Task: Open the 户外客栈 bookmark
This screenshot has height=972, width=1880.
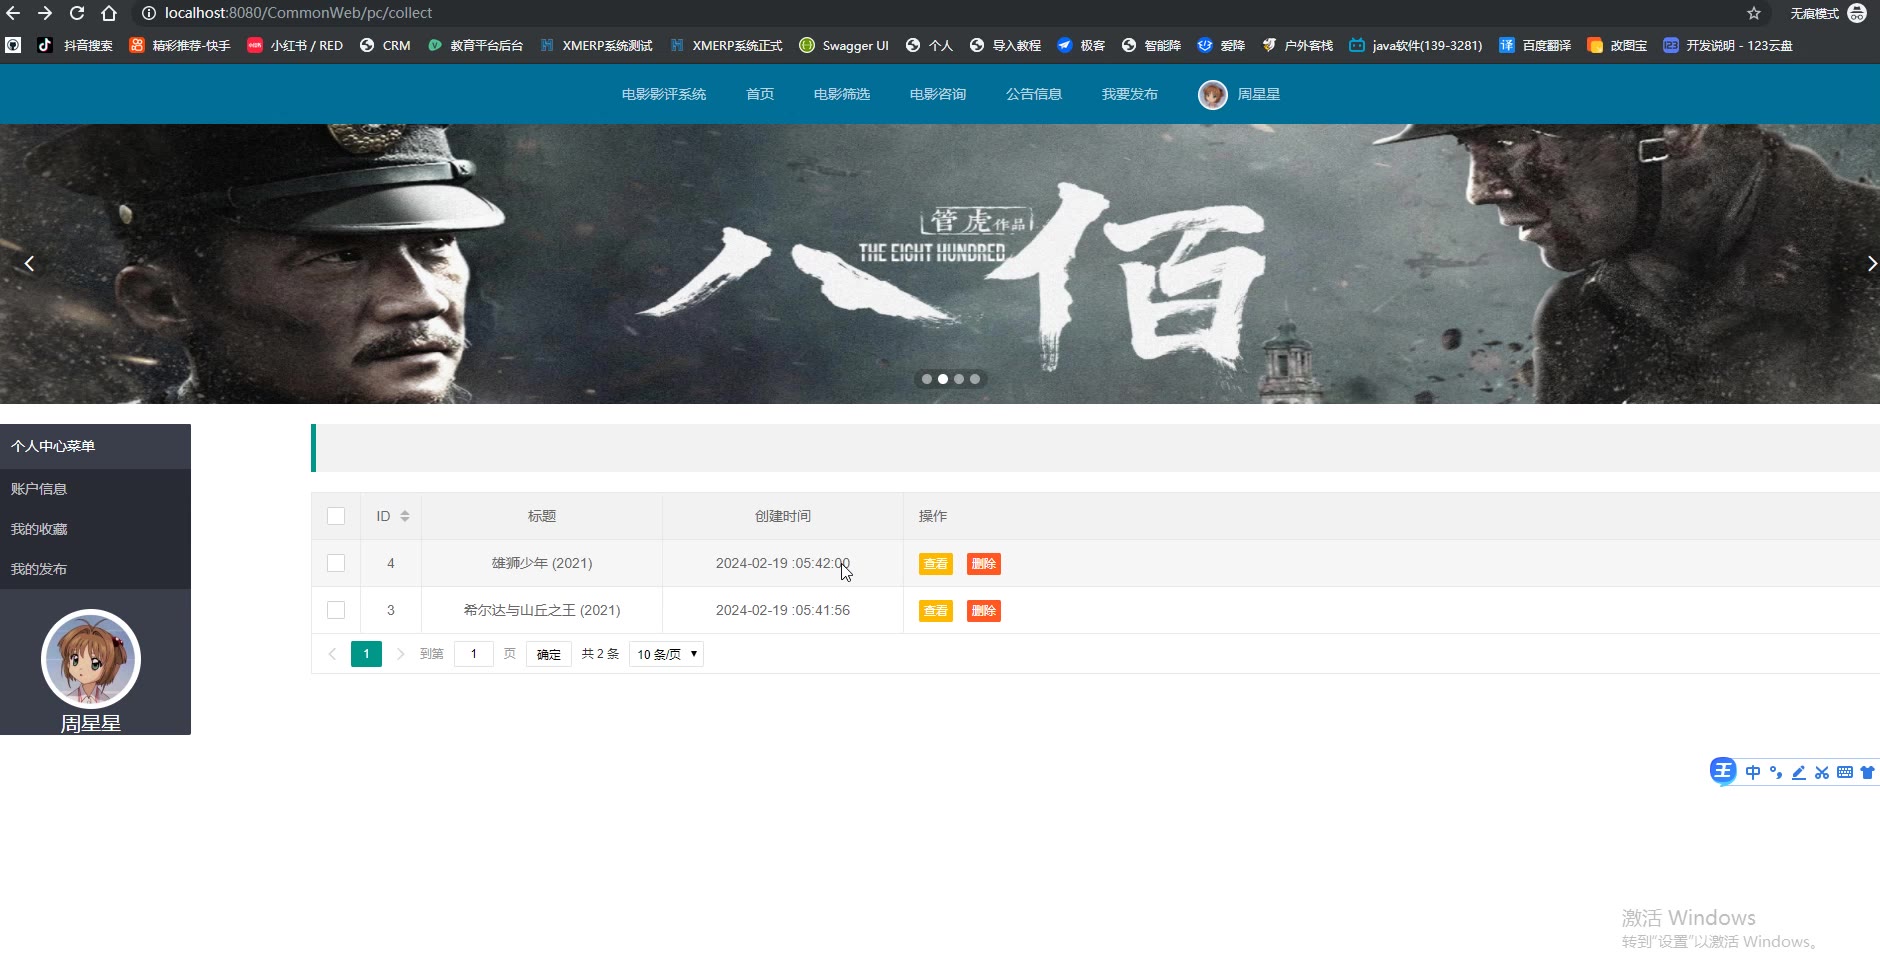Action: click(x=1297, y=45)
